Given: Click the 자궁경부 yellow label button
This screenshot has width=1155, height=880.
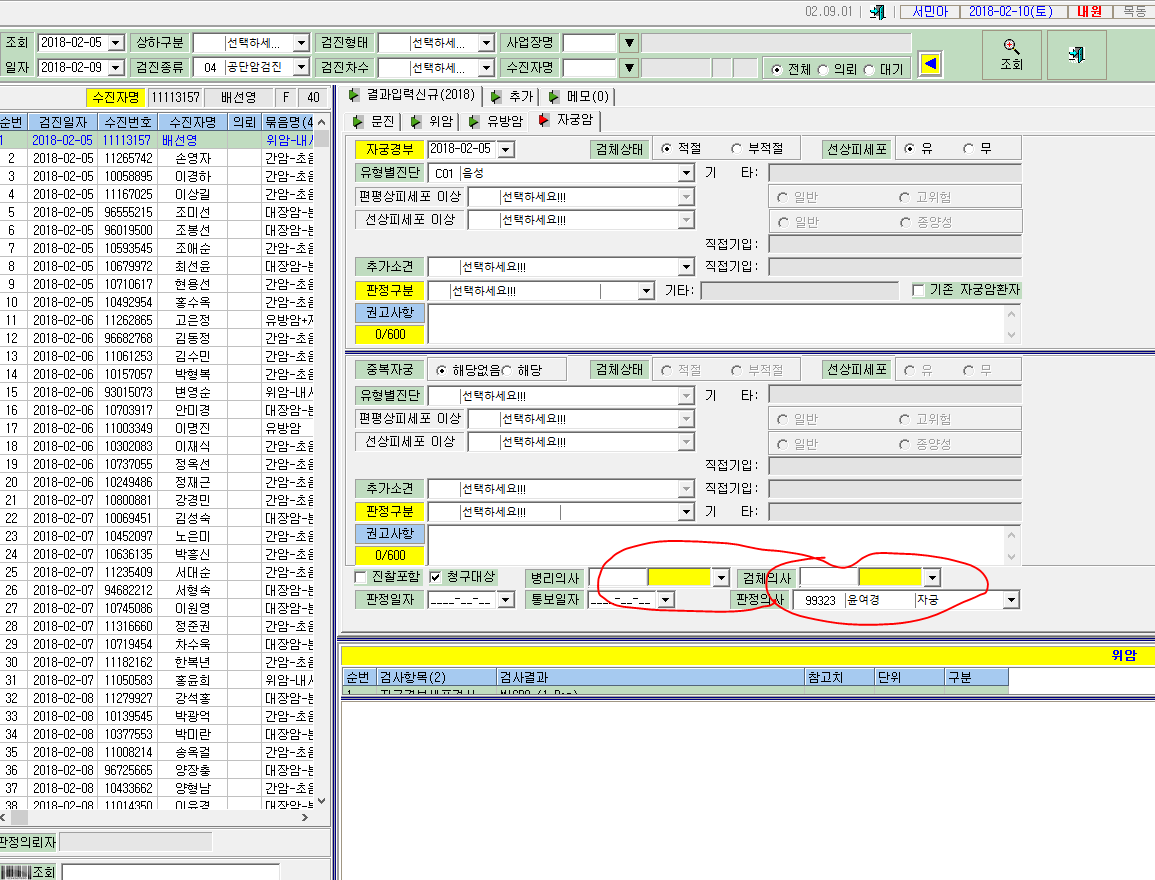Looking at the screenshot, I should [390, 149].
